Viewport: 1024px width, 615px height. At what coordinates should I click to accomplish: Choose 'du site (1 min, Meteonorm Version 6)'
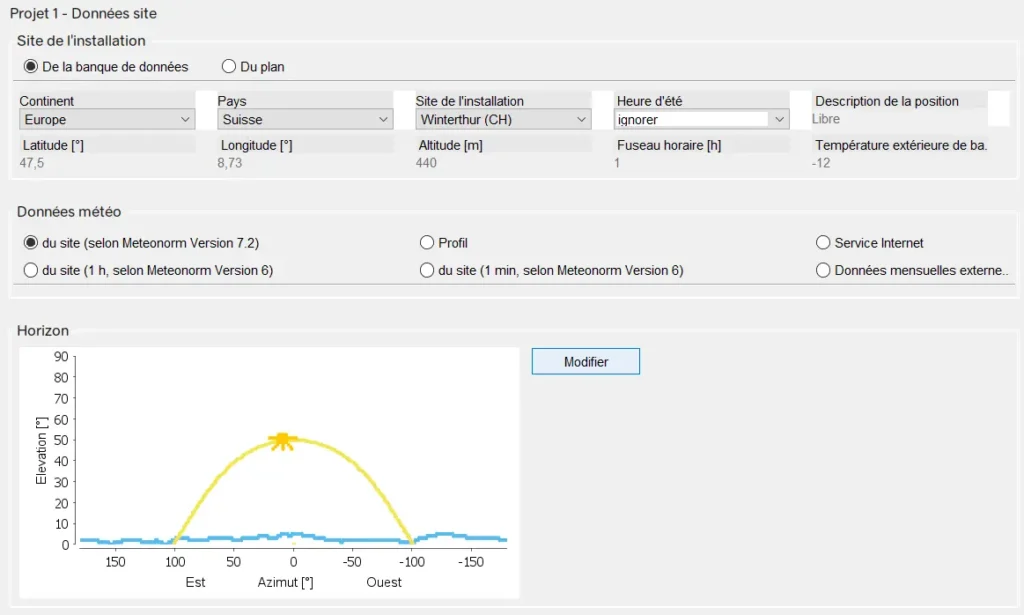(427, 270)
